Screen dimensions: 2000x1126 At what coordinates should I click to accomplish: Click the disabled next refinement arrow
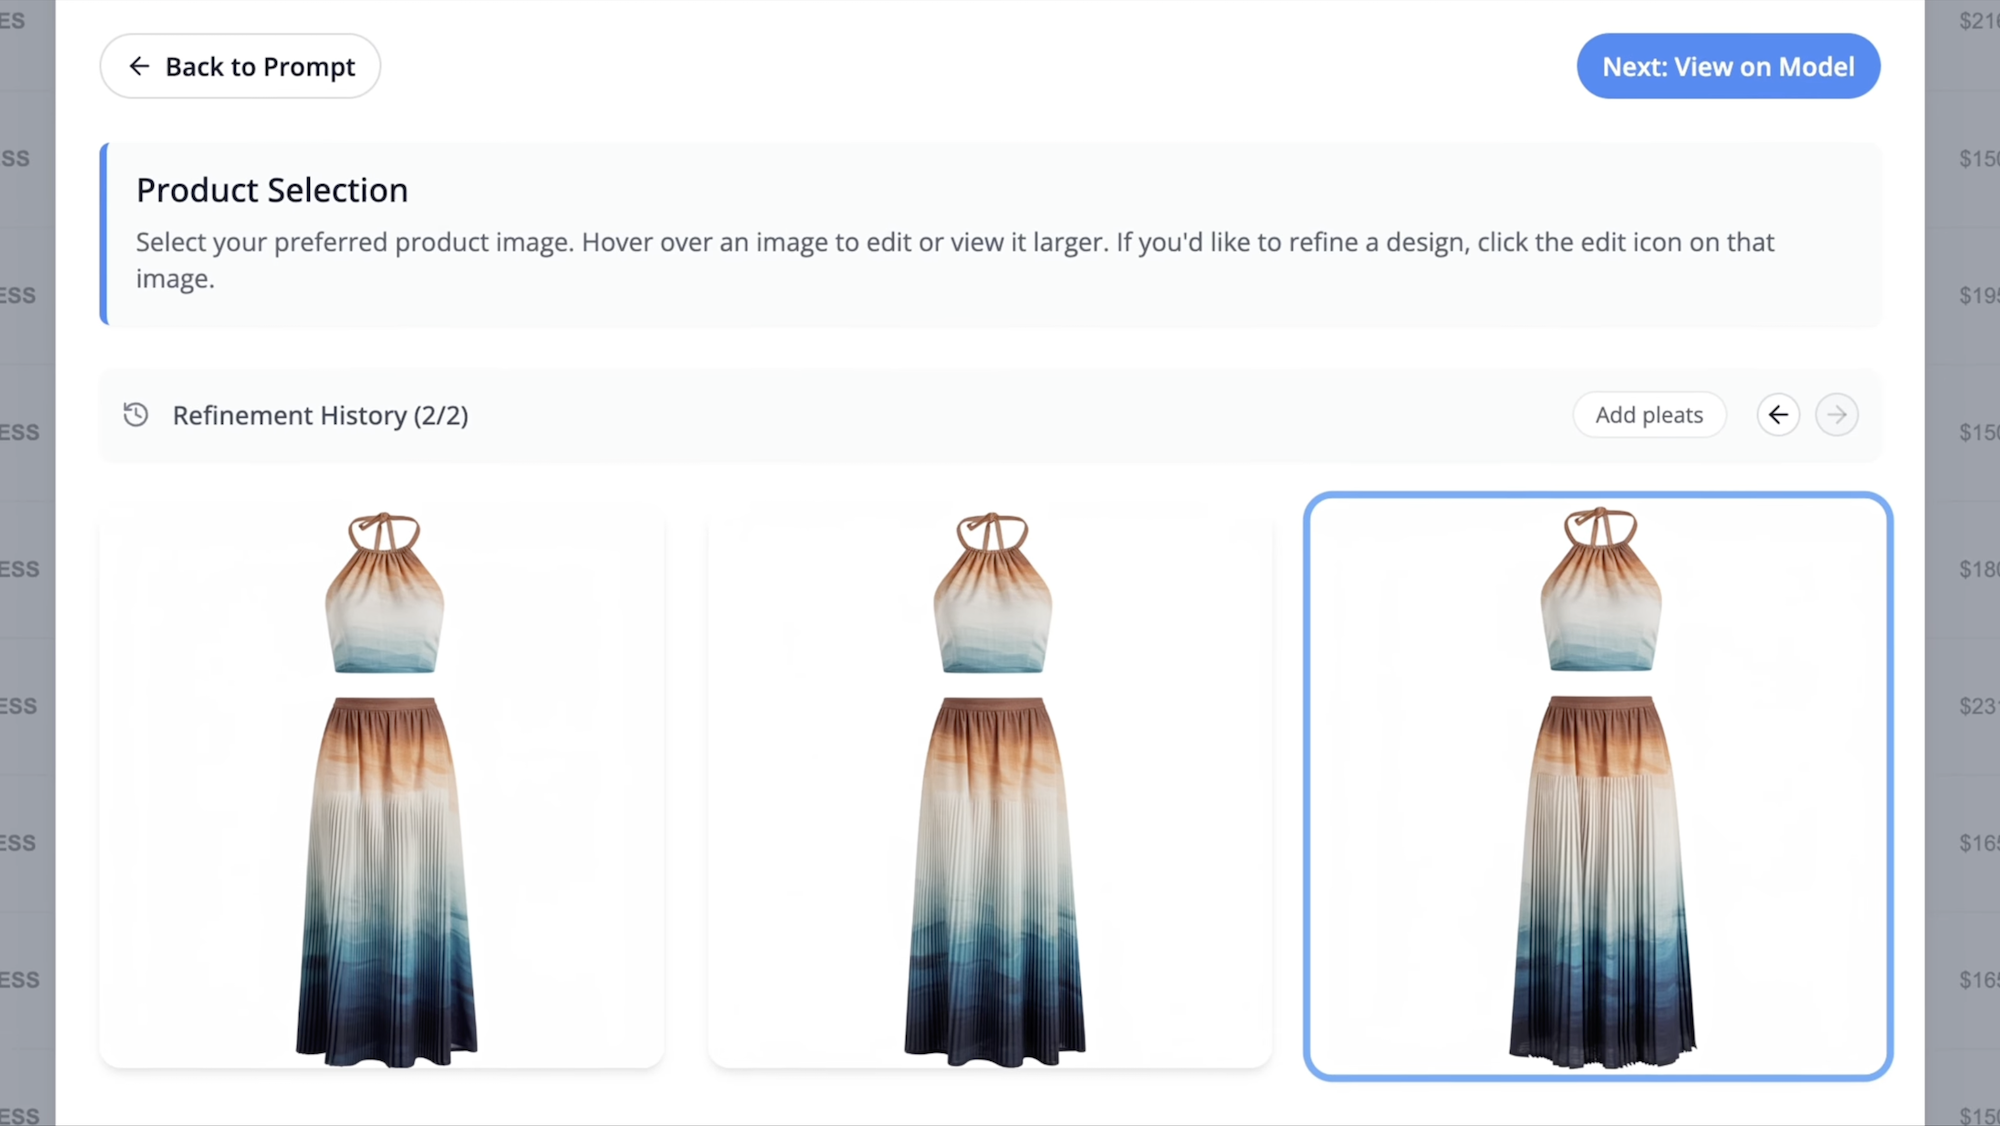tap(1837, 415)
